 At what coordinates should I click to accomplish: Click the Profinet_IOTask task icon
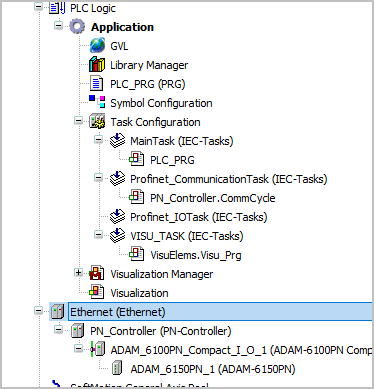(117, 217)
